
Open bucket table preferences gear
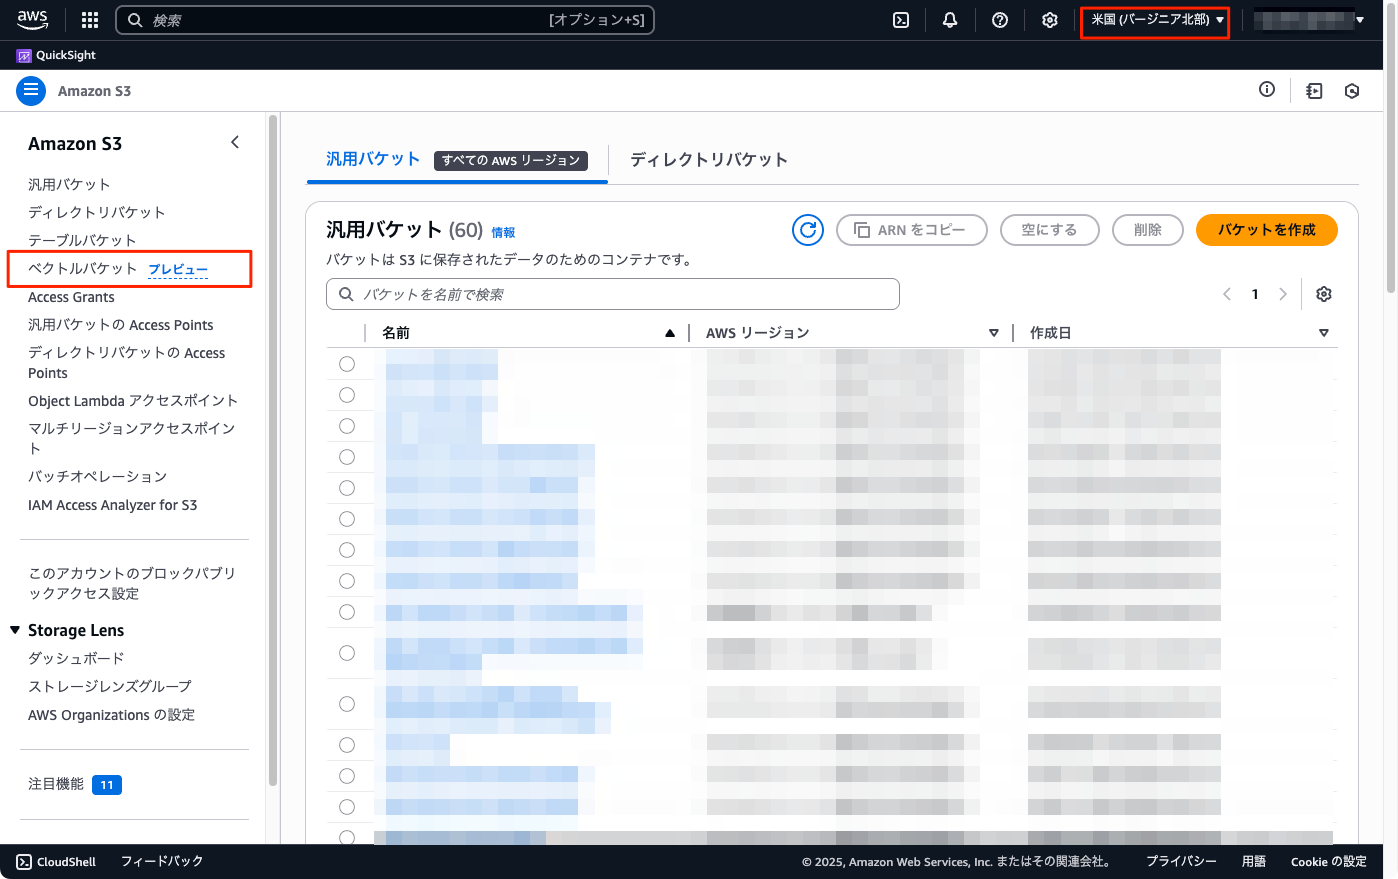point(1324,294)
